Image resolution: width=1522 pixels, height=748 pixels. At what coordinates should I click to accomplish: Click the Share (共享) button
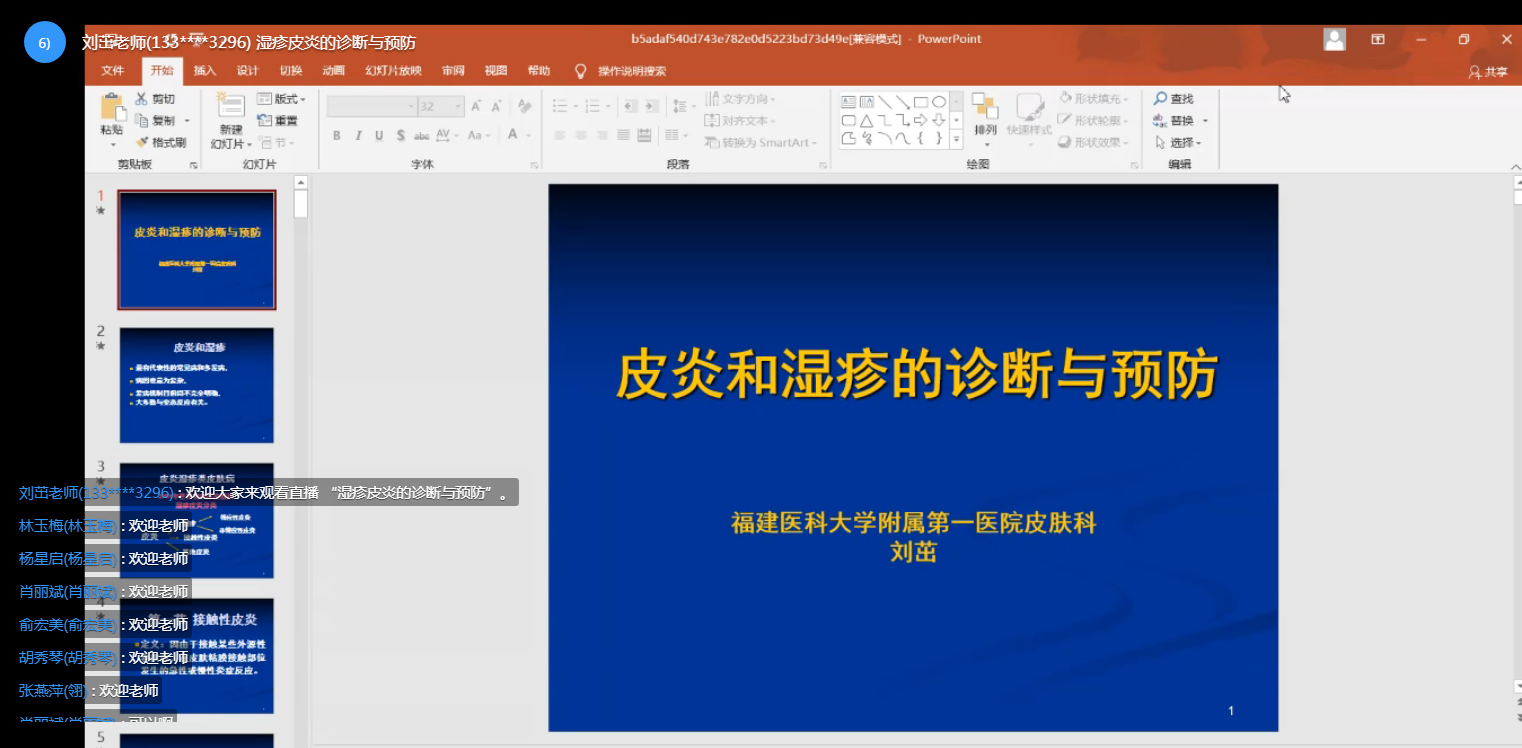point(1488,72)
